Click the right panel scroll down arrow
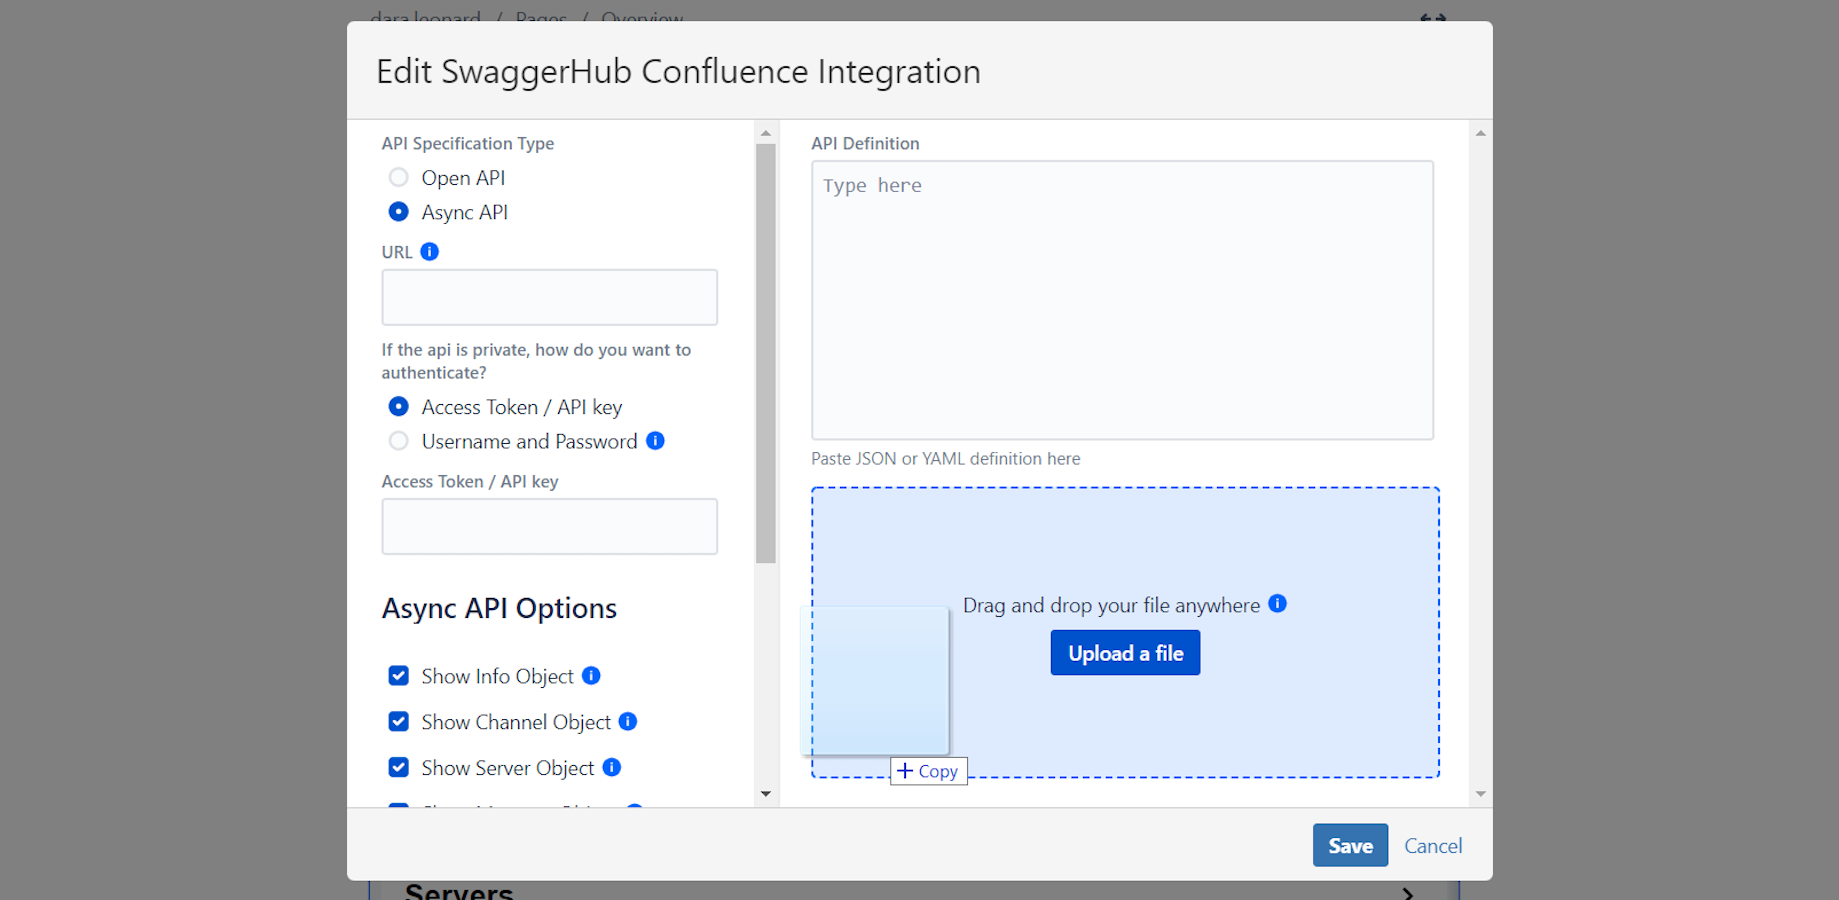Viewport: 1839px width, 900px height. [x=1481, y=795]
